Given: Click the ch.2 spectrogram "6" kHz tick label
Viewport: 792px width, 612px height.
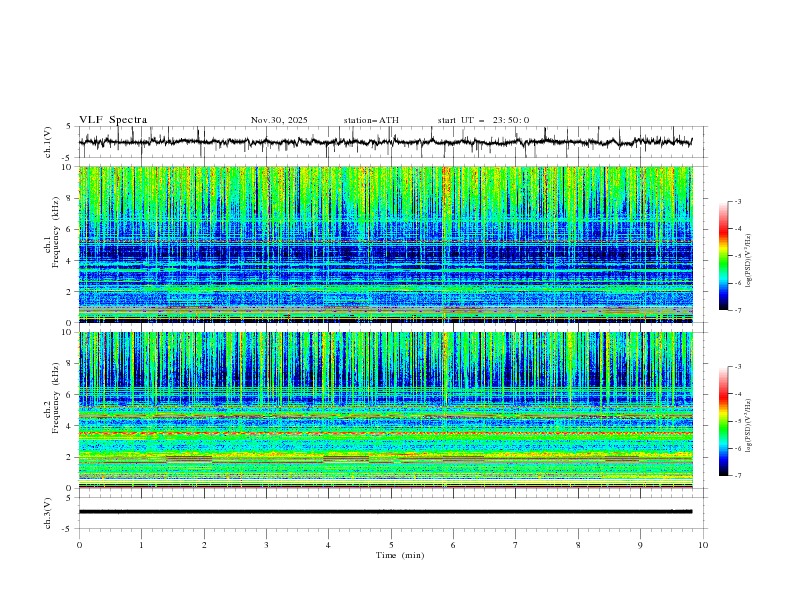Looking at the screenshot, I should [71, 395].
